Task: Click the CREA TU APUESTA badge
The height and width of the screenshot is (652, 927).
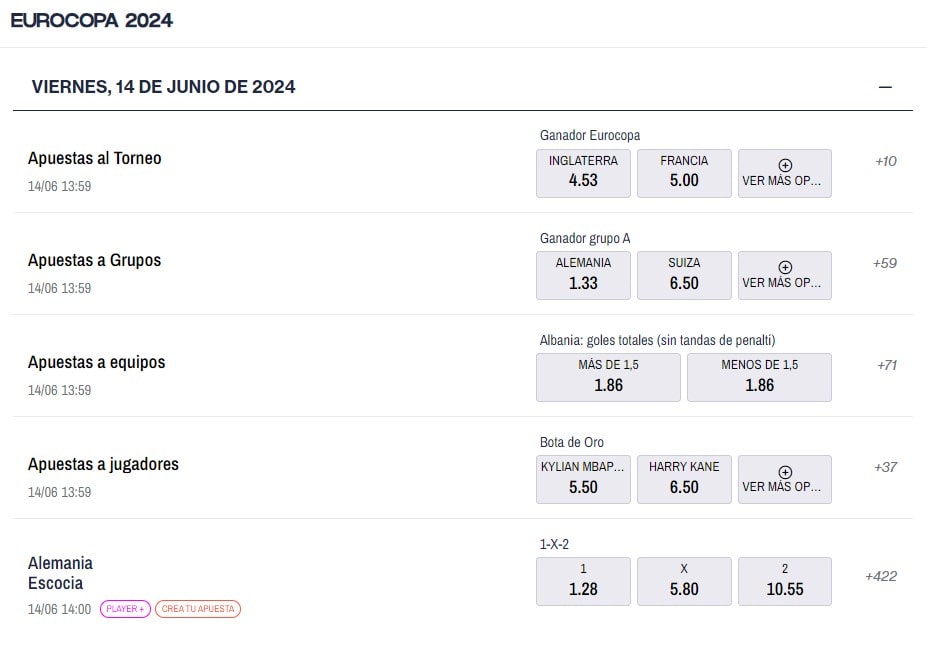Action: 198,609
